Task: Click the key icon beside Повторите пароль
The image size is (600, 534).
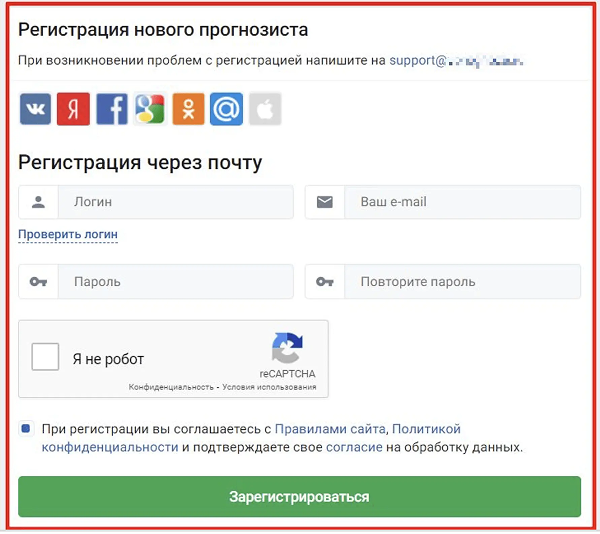Action: (x=325, y=282)
